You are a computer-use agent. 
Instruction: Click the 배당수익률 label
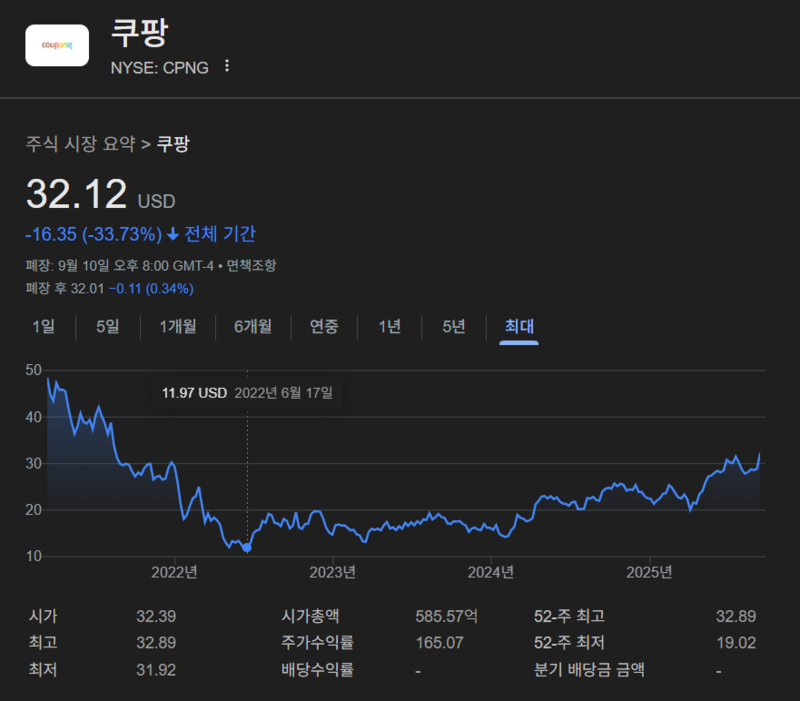pos(317,670)
